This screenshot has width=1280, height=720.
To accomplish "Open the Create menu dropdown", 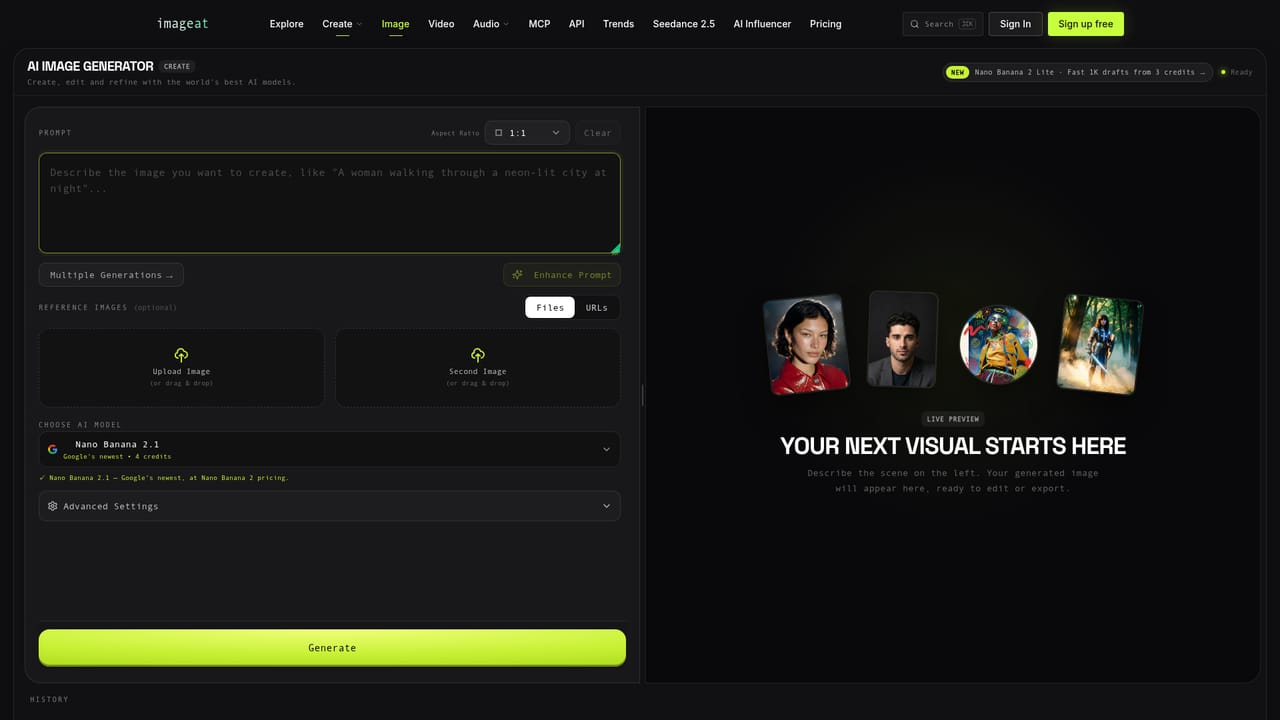I will click(342, 24).
